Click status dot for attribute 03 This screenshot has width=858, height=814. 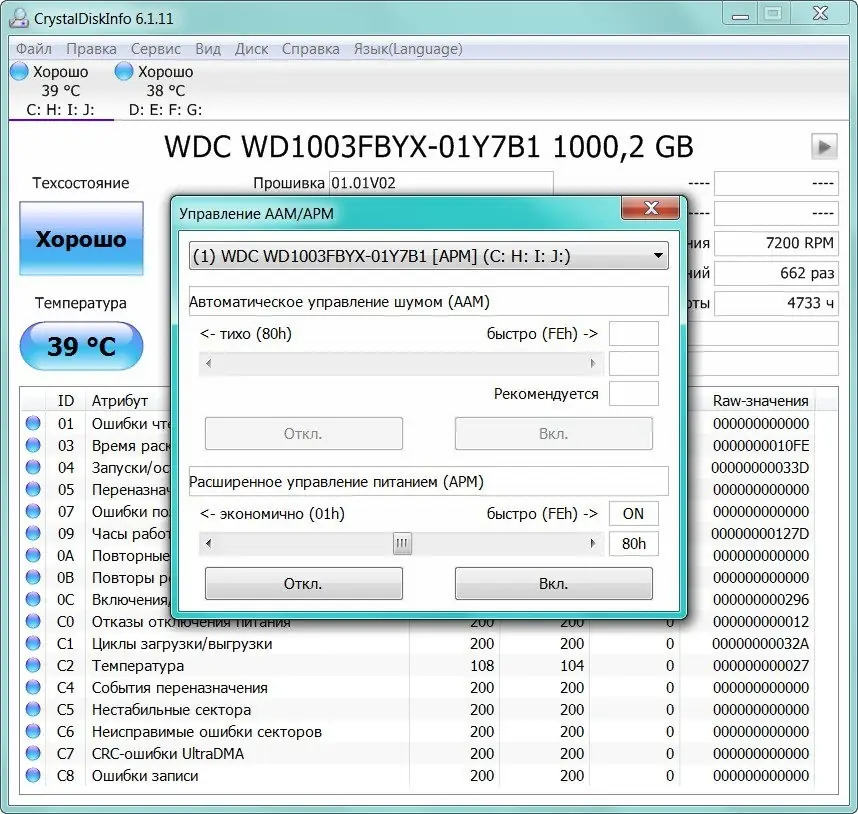tap(33, 445)
